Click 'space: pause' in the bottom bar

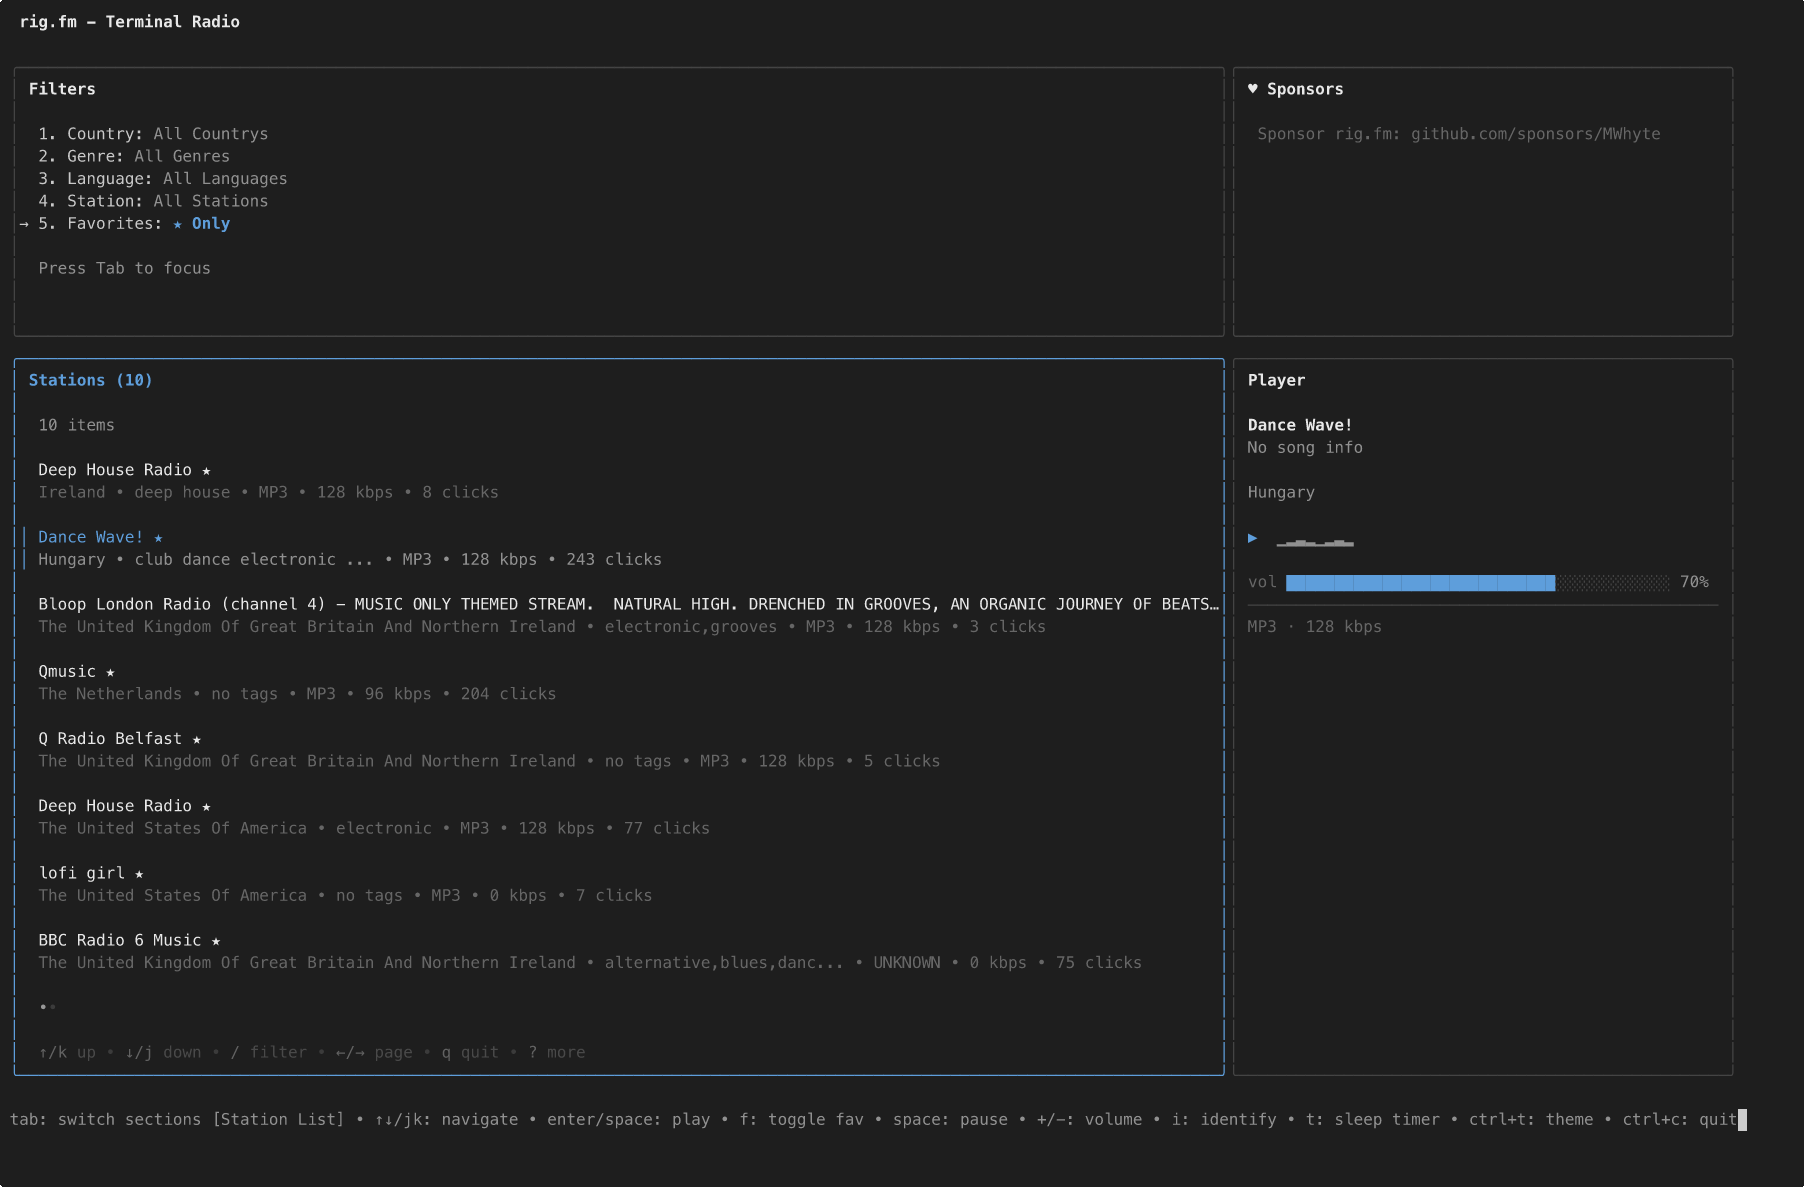pyautogui.click(x=950, y=1120)
